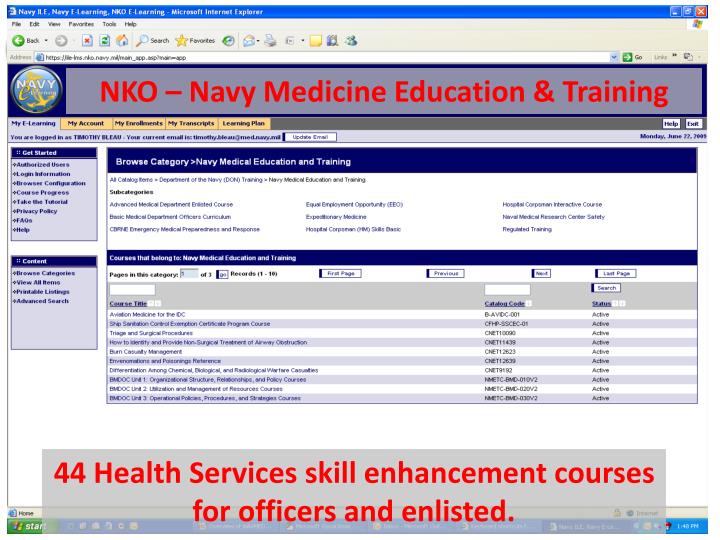Click the Search button above Status

pyautogui.click(x=607, y=288)
